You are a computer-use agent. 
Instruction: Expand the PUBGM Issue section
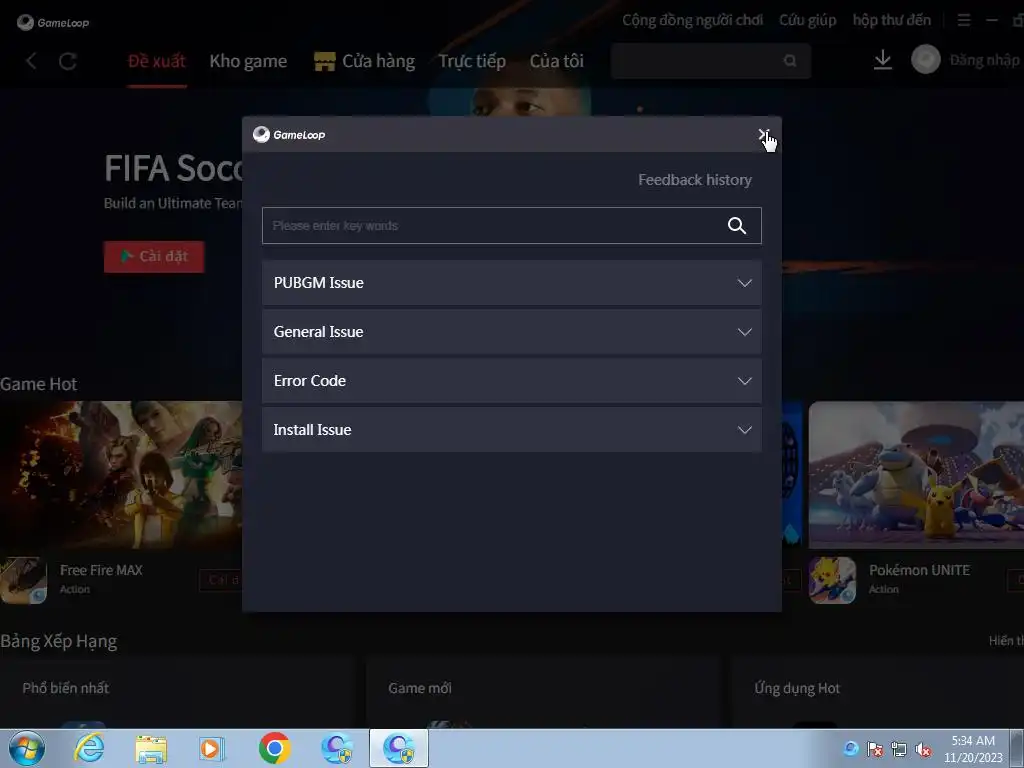pyautogui.click(x=511, y=283)
